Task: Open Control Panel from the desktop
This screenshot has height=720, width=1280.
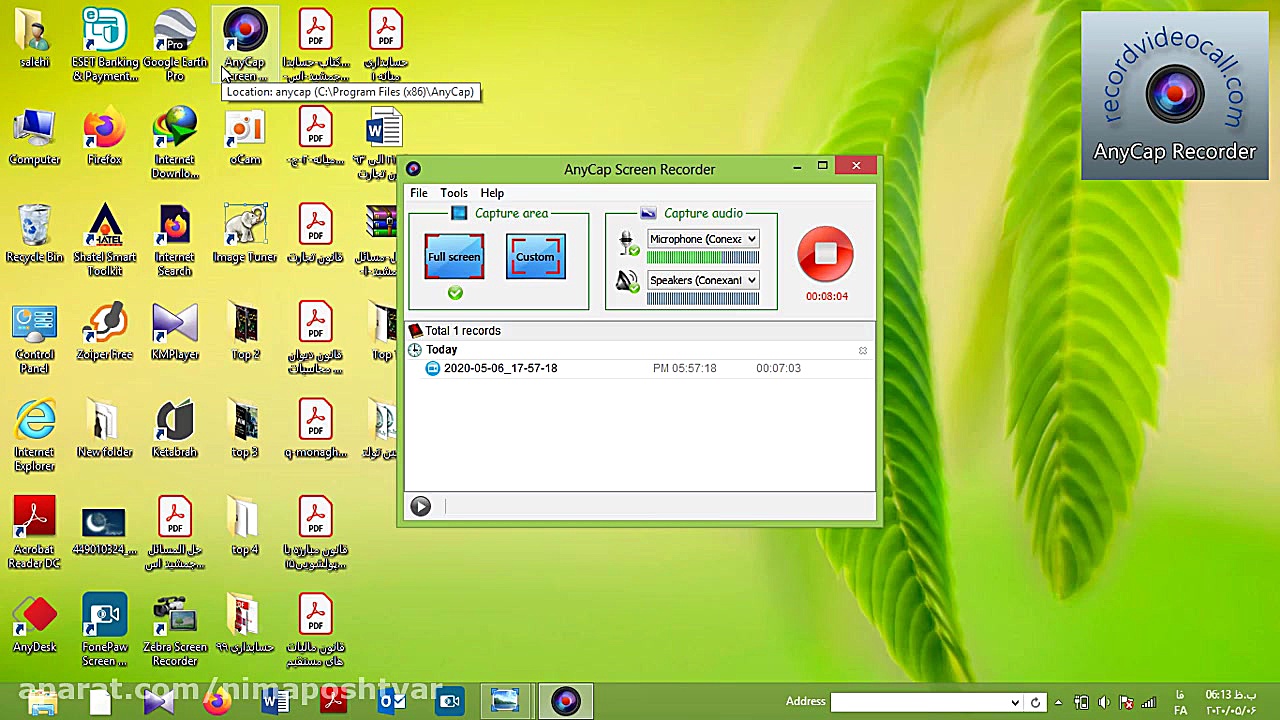Action: coord(34,339)
